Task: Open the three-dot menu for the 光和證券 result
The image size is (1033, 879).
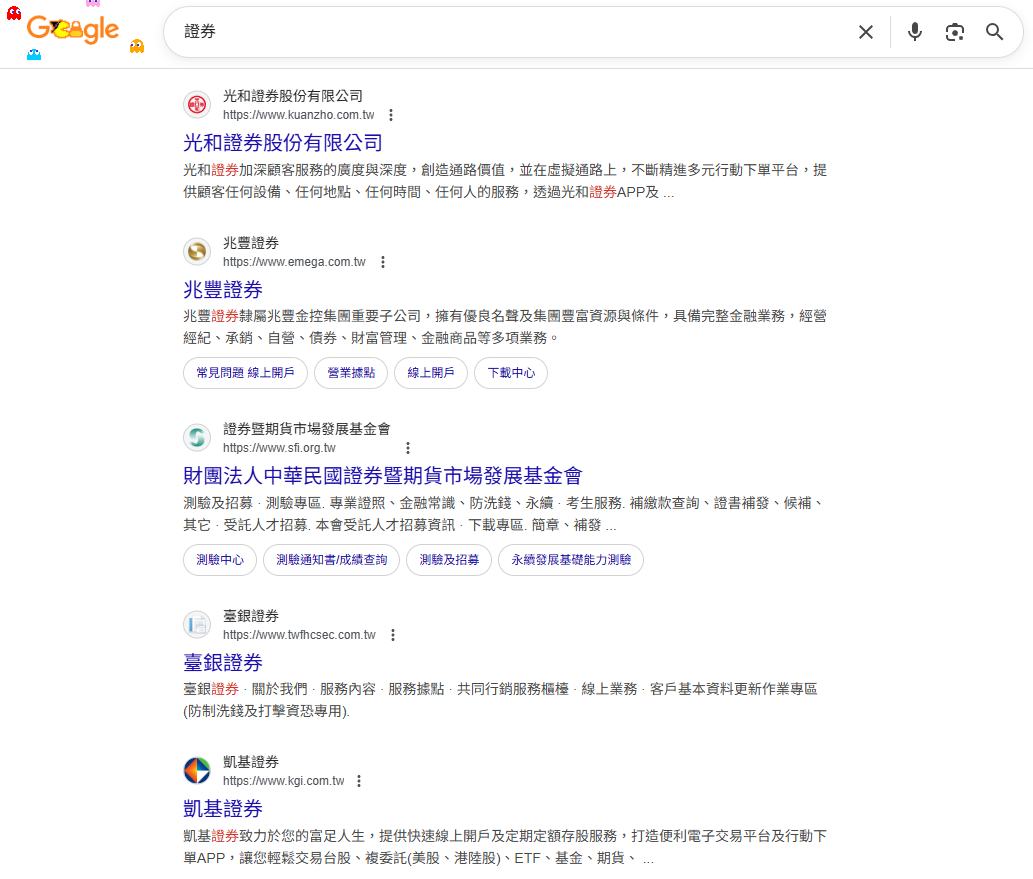Action: click(x=391, y=115)
